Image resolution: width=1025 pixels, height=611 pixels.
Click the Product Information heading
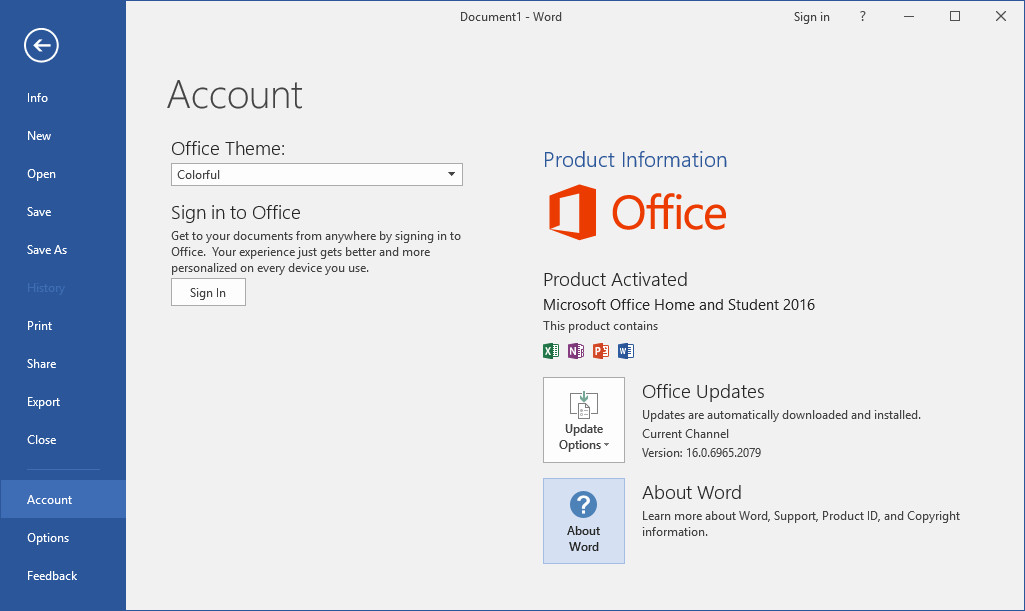click(x=635, y=159)
